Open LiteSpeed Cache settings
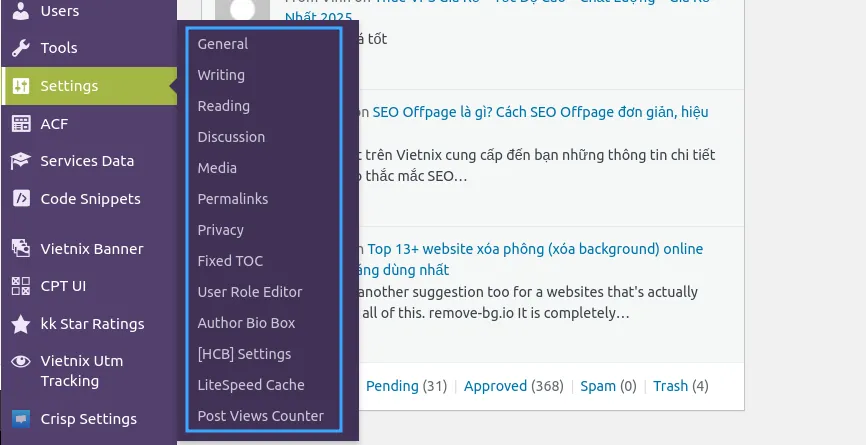866x445 pixels. click(251, 384)
